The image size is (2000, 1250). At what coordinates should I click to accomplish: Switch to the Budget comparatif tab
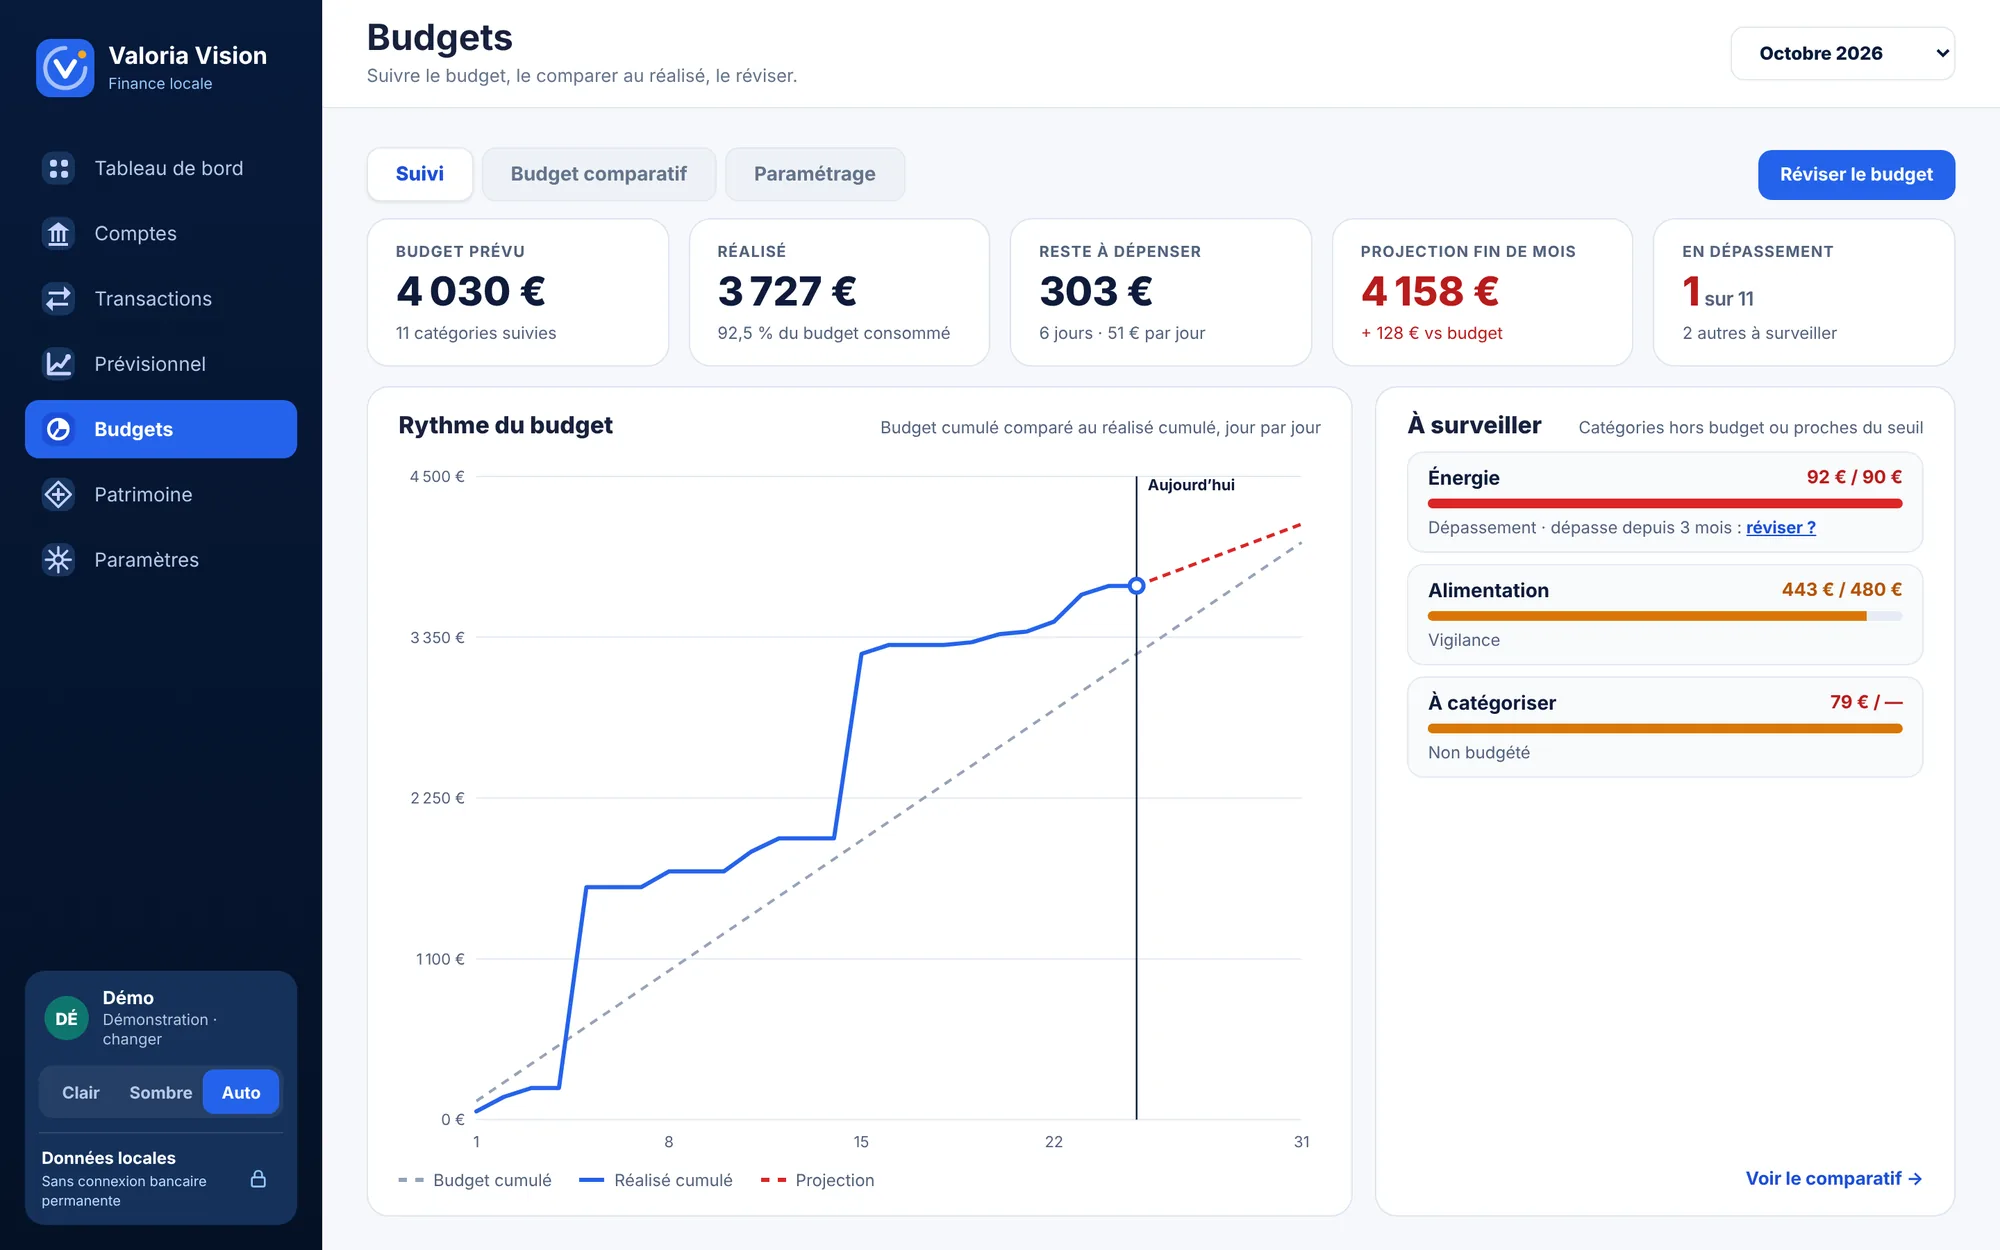[599, 174]
